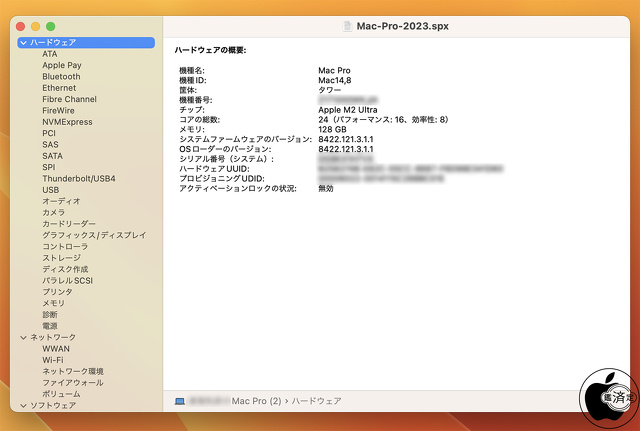Click the computer icon in path bar
This screenshot has height=431, width=640.
pos(180,402)
